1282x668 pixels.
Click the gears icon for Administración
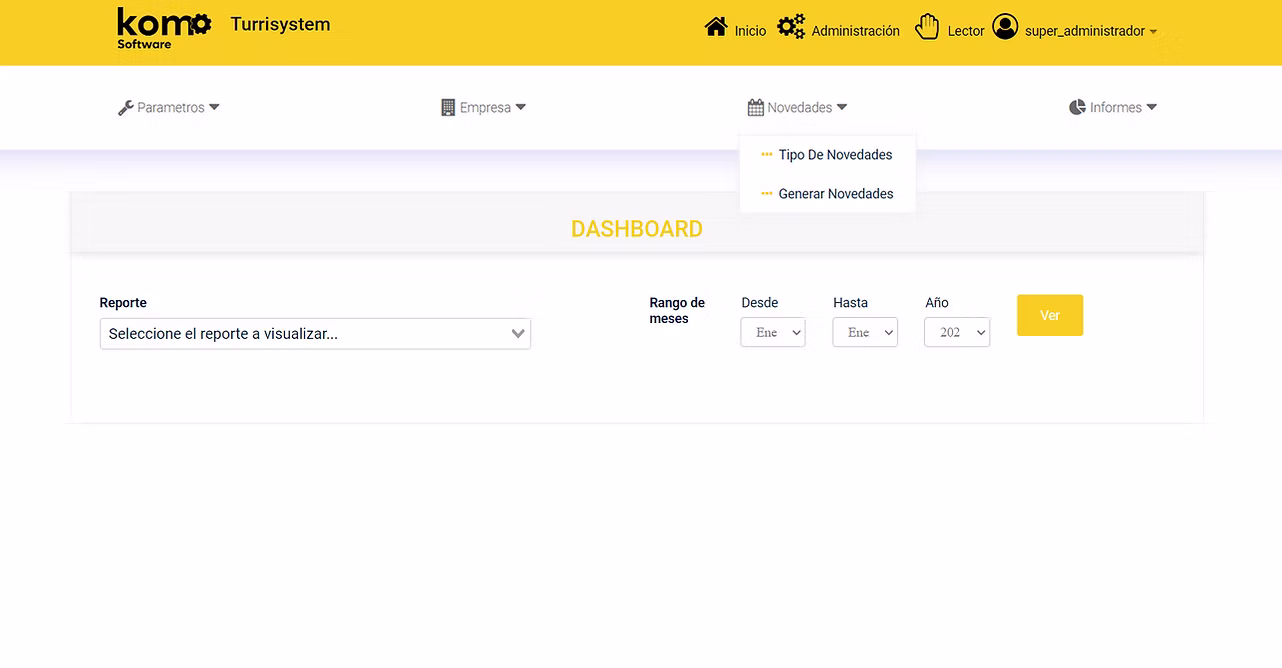pyautogui.click(x=791, y=27)
